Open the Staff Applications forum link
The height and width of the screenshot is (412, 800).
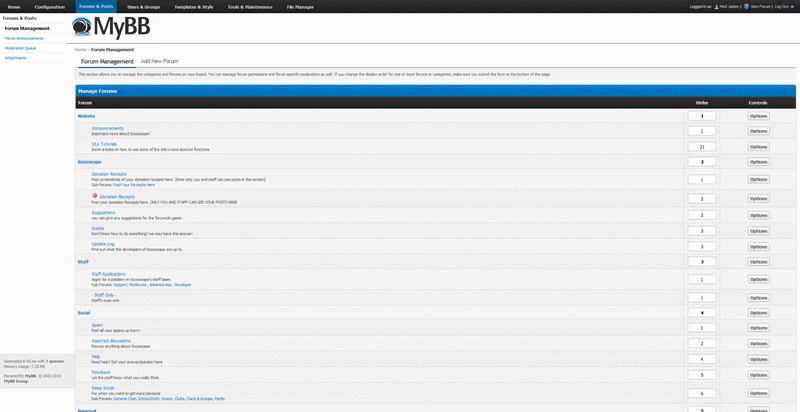click(108, 273)
